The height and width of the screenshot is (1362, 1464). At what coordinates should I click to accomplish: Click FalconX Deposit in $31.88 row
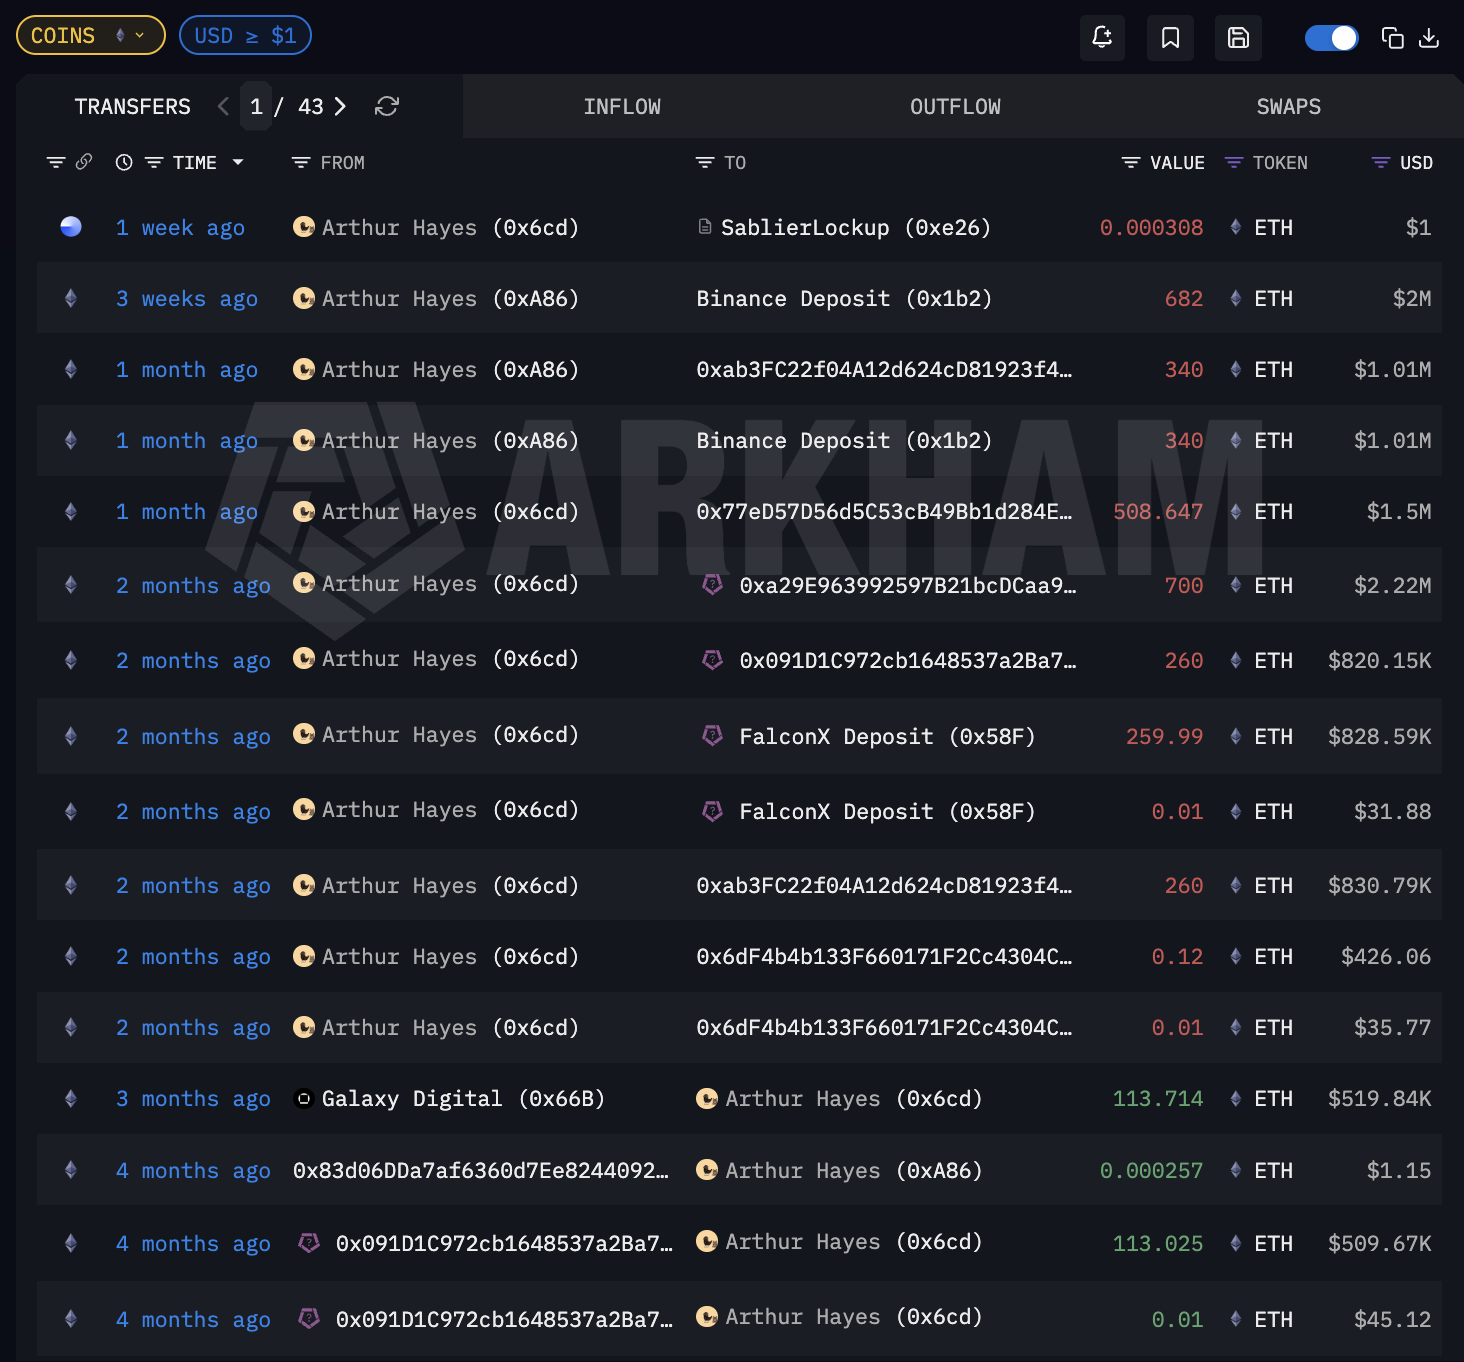887,812
